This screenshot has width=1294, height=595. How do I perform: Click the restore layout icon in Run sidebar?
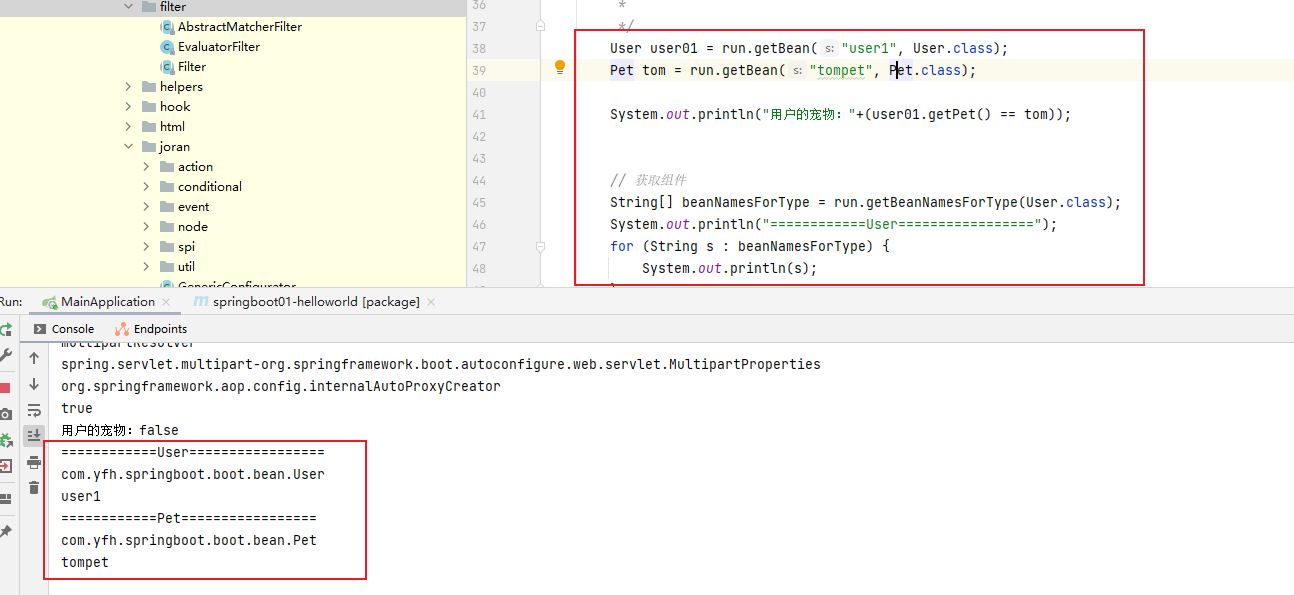5,498
